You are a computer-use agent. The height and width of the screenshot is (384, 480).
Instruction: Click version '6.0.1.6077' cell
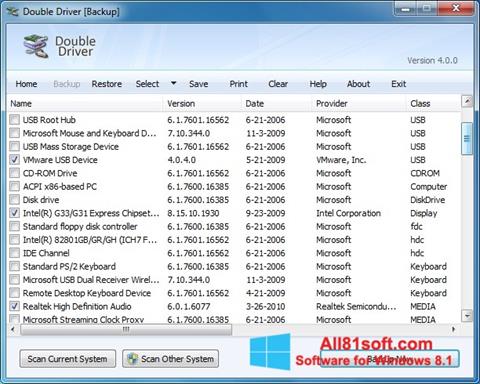pos(189,307)
